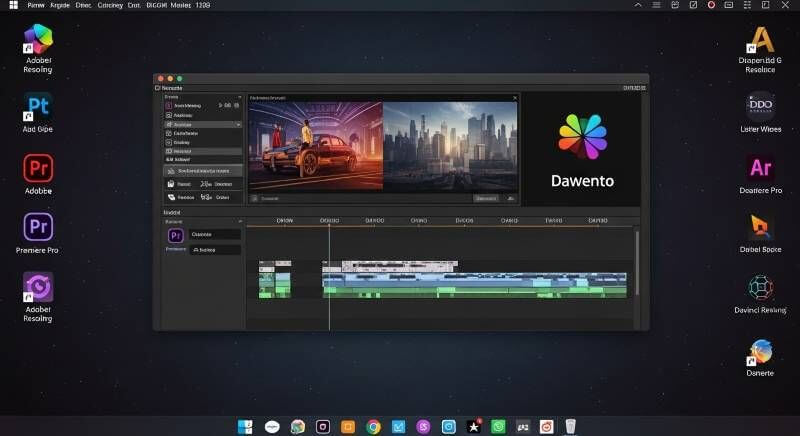Click the calendar icon in the top bar
The width and height of the screenshot is (800, 436).
pyautogui.click(x=674, y=5)
